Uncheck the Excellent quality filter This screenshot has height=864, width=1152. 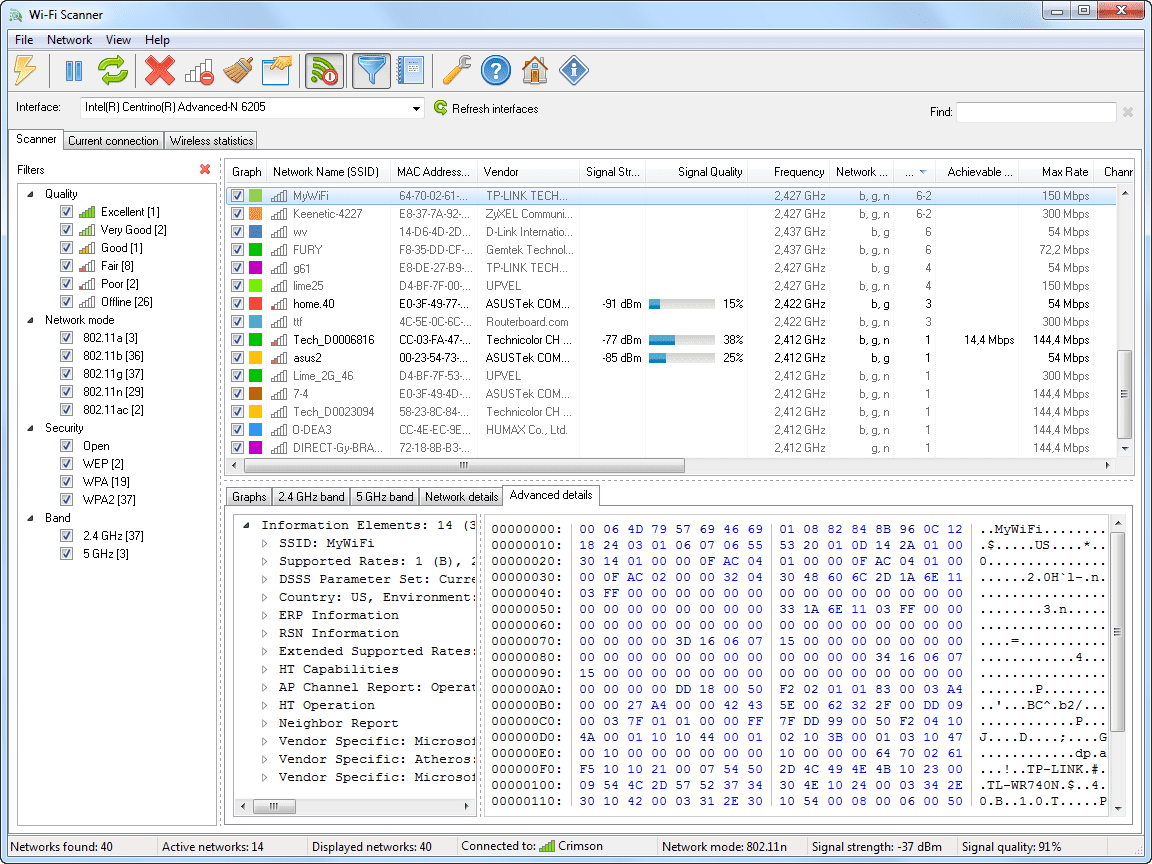(x=66, y=212)
